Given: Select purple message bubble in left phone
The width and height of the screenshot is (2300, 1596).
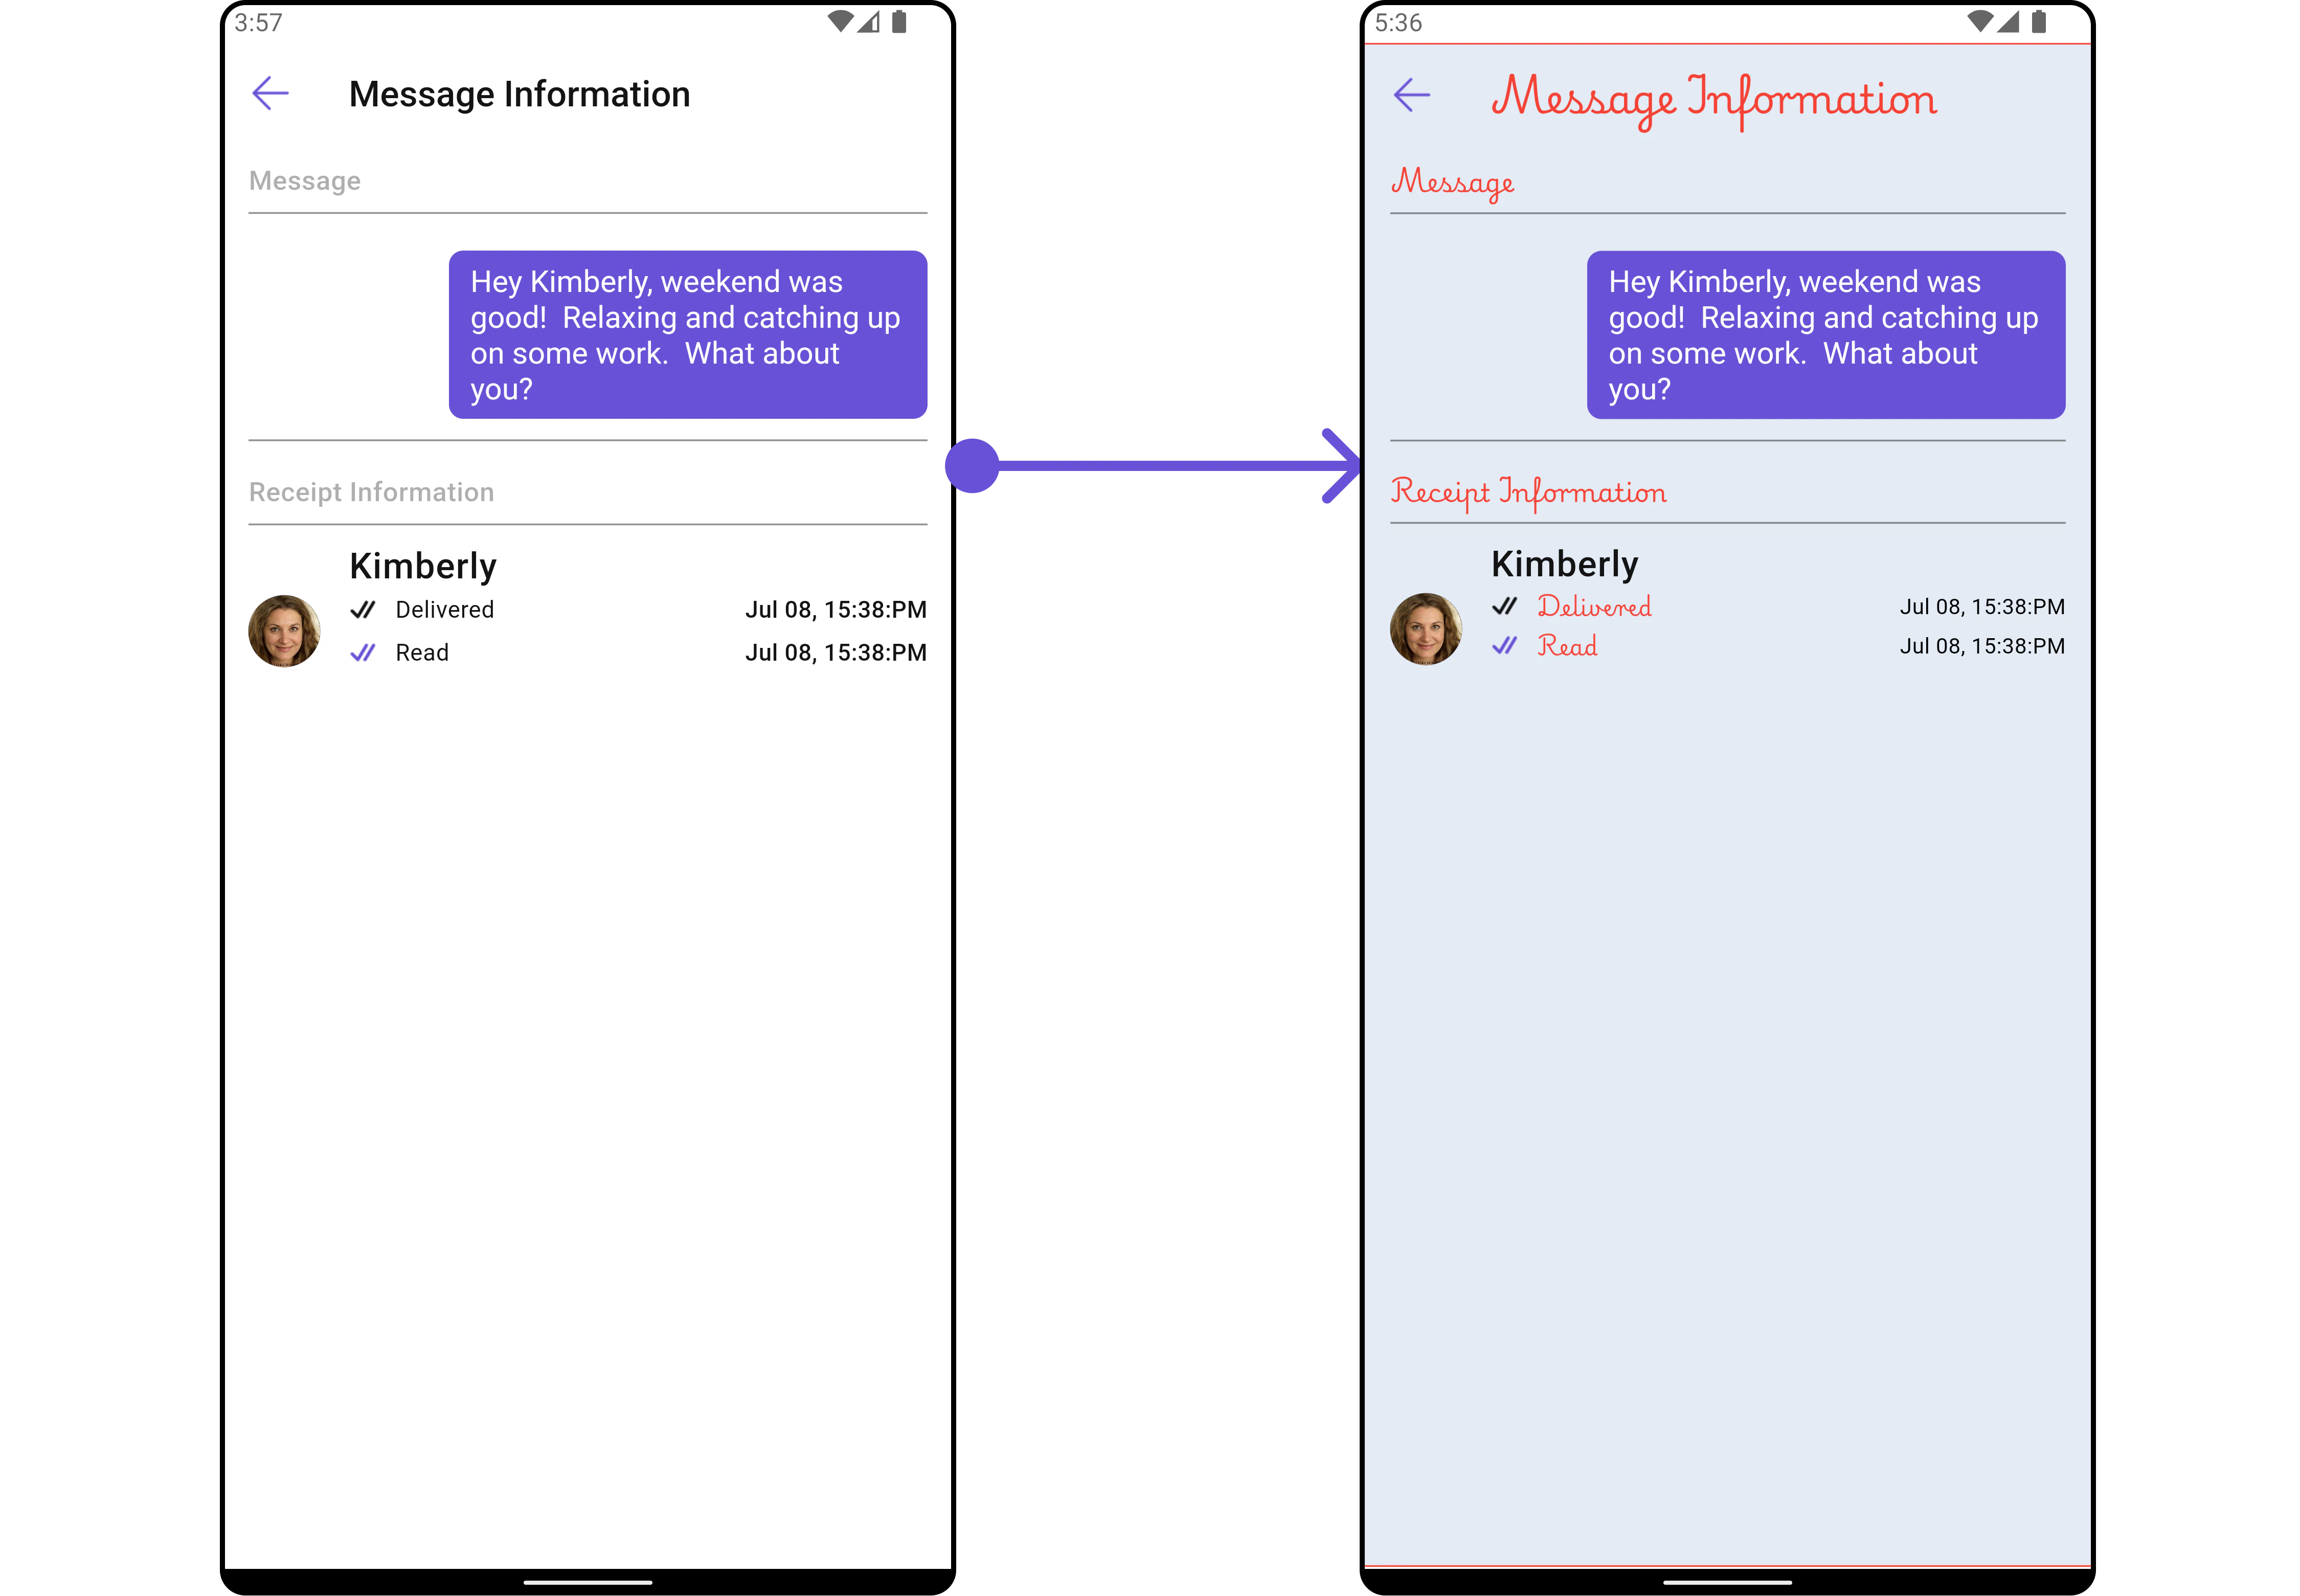Looking at the screenshot, I should tap(688, 335).
